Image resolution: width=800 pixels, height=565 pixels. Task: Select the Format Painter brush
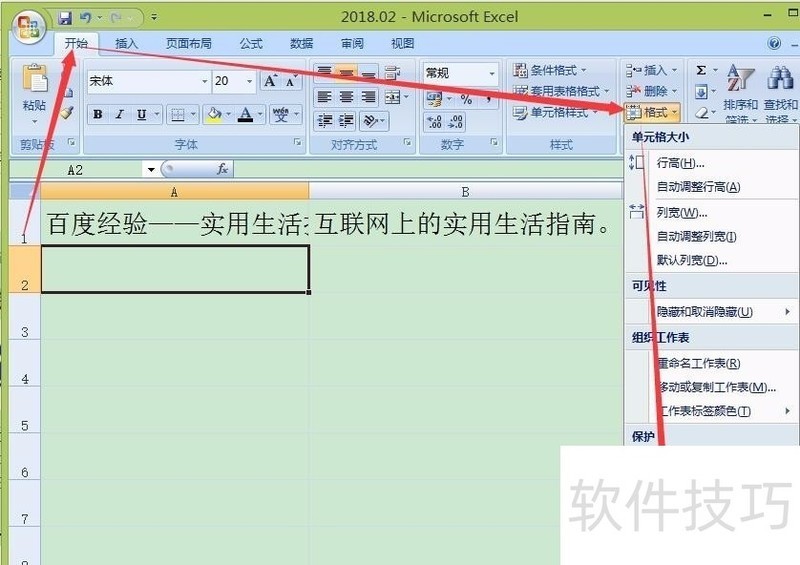[x=67, y=113]
